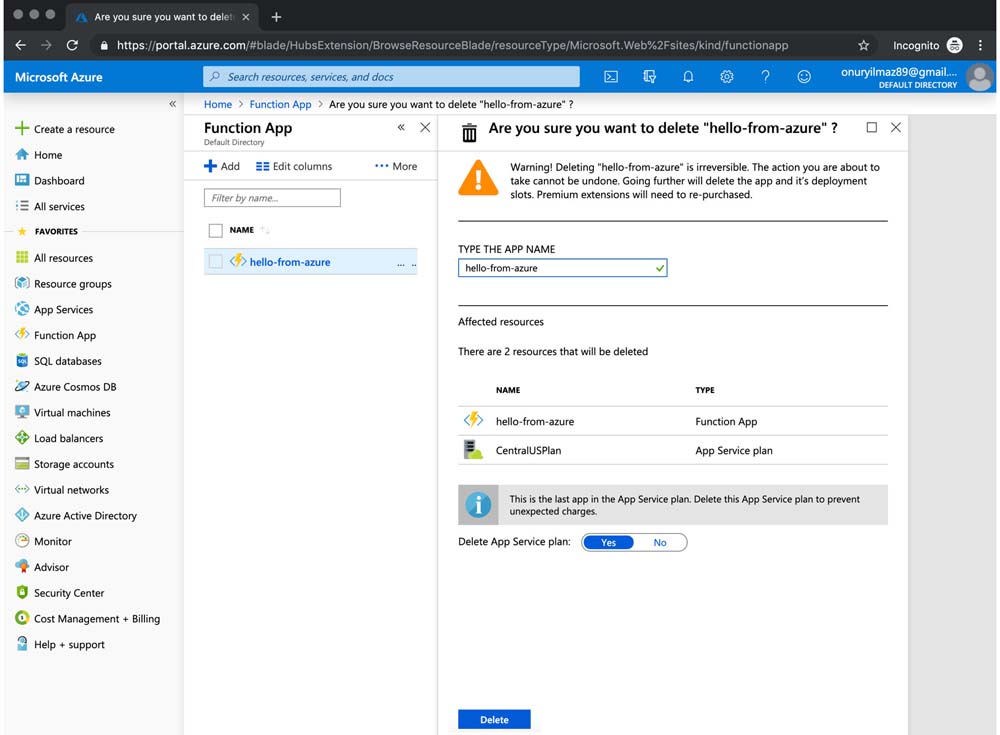Open Storage accounts from the sidebar
Image resolution: width=1000 pixels, height=735 pixels.
tap(73, 464)
